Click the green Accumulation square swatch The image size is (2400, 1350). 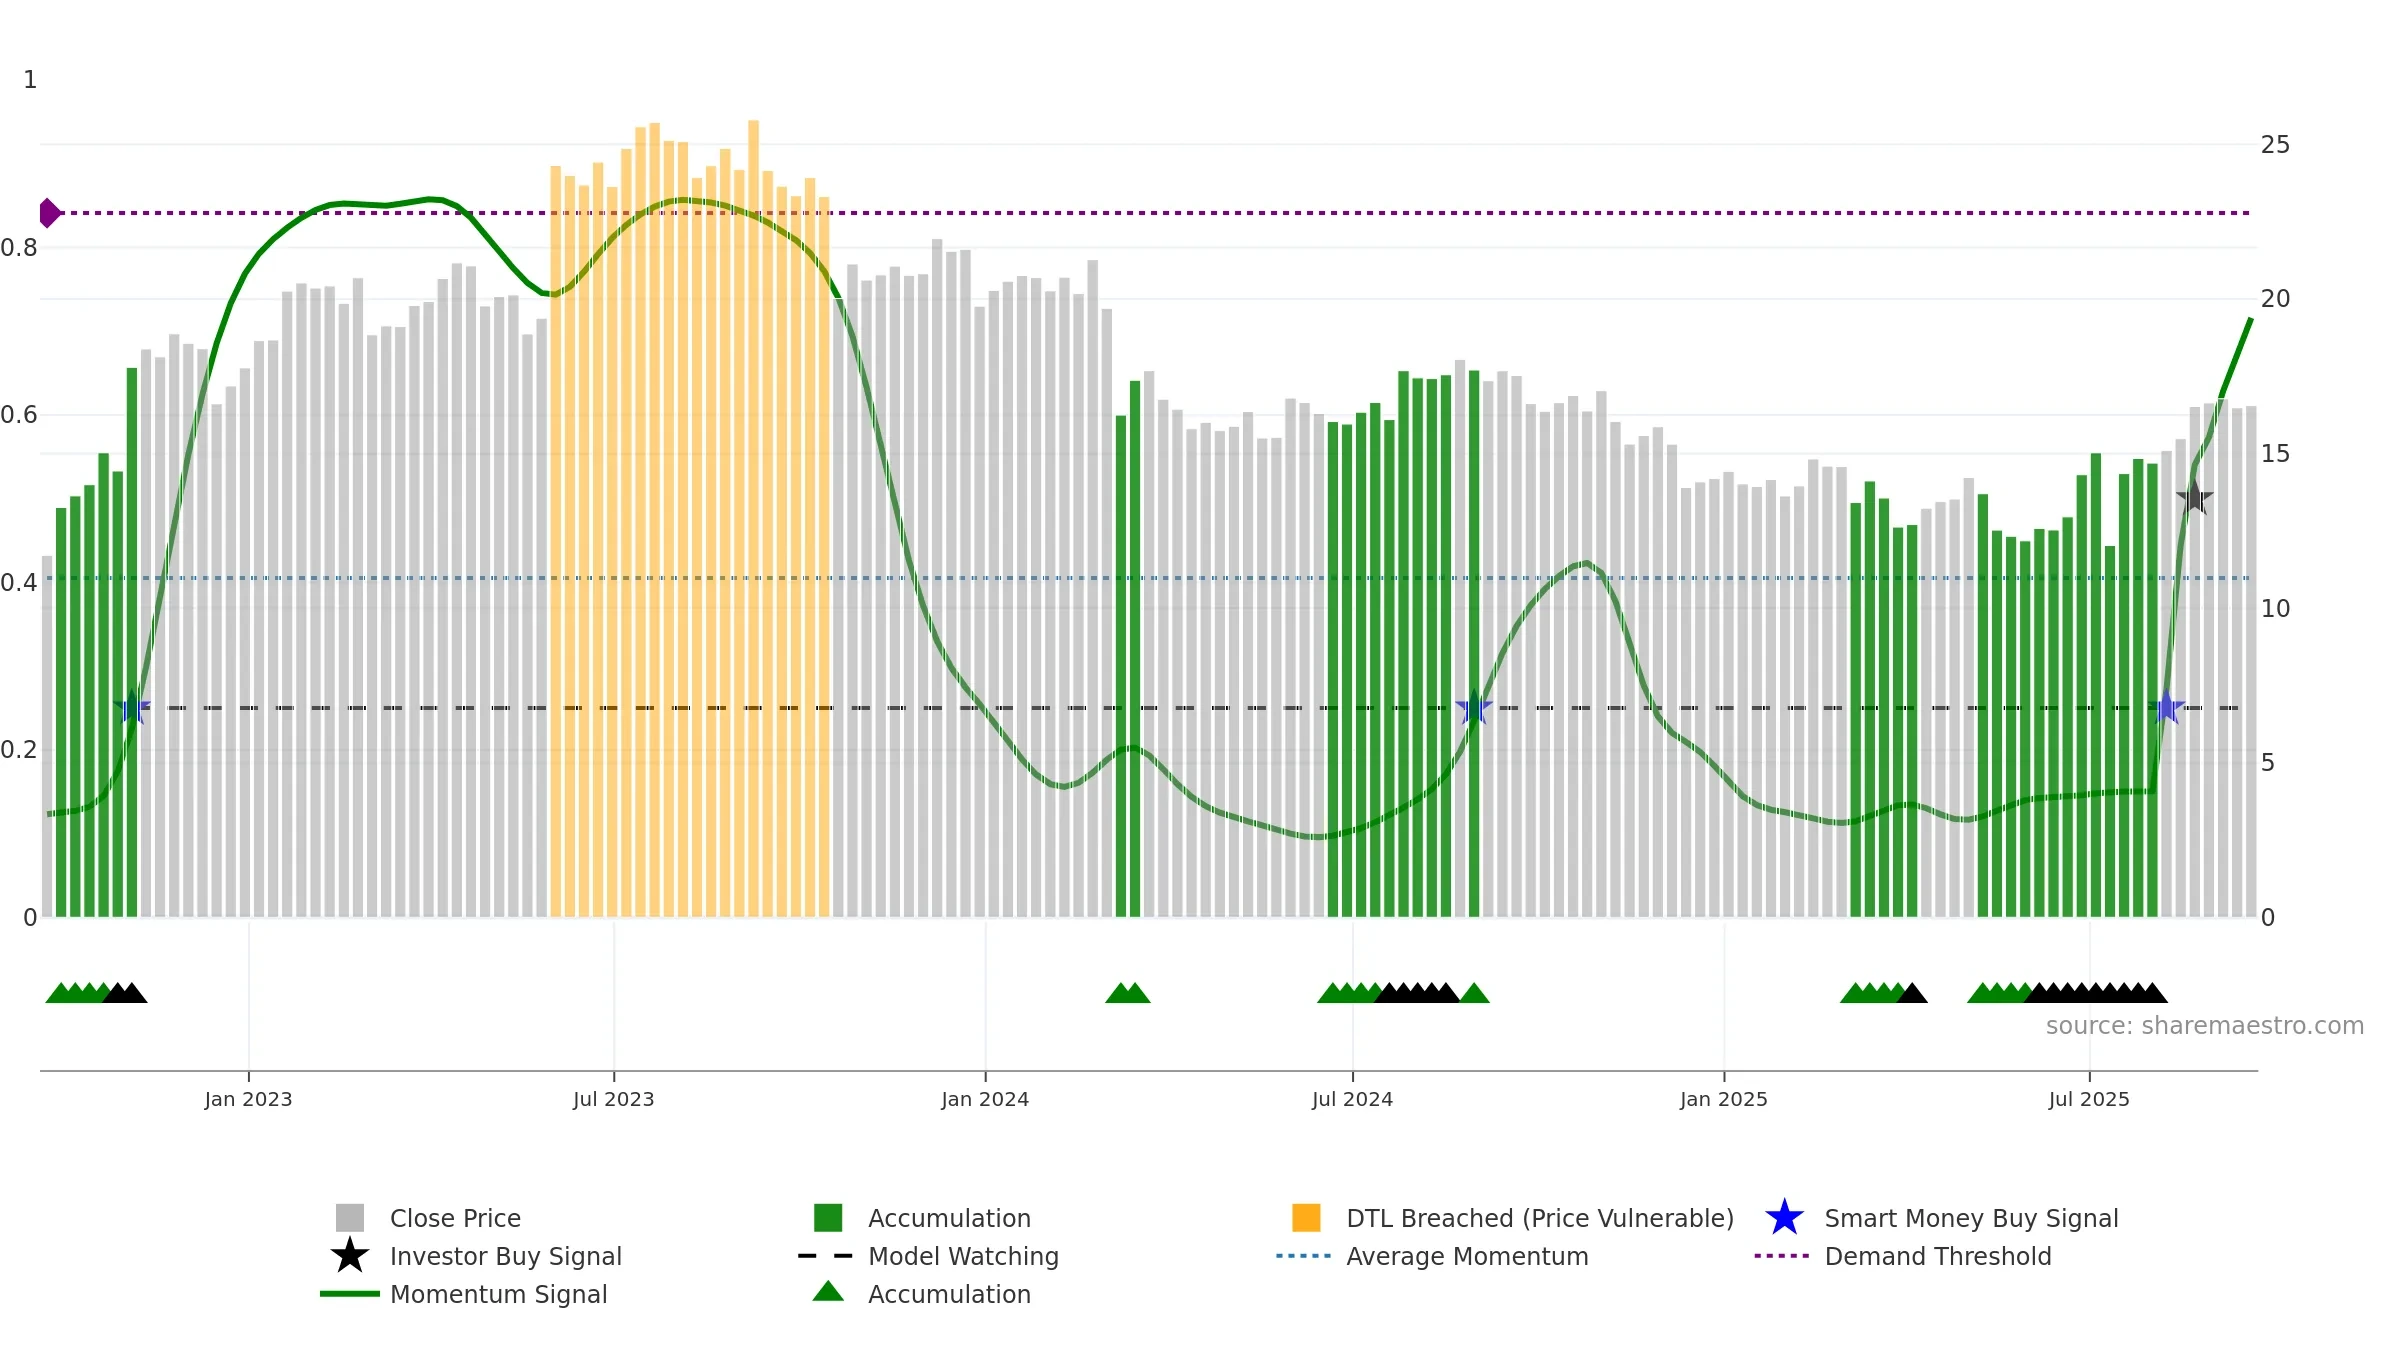(x=828, y=1218)
